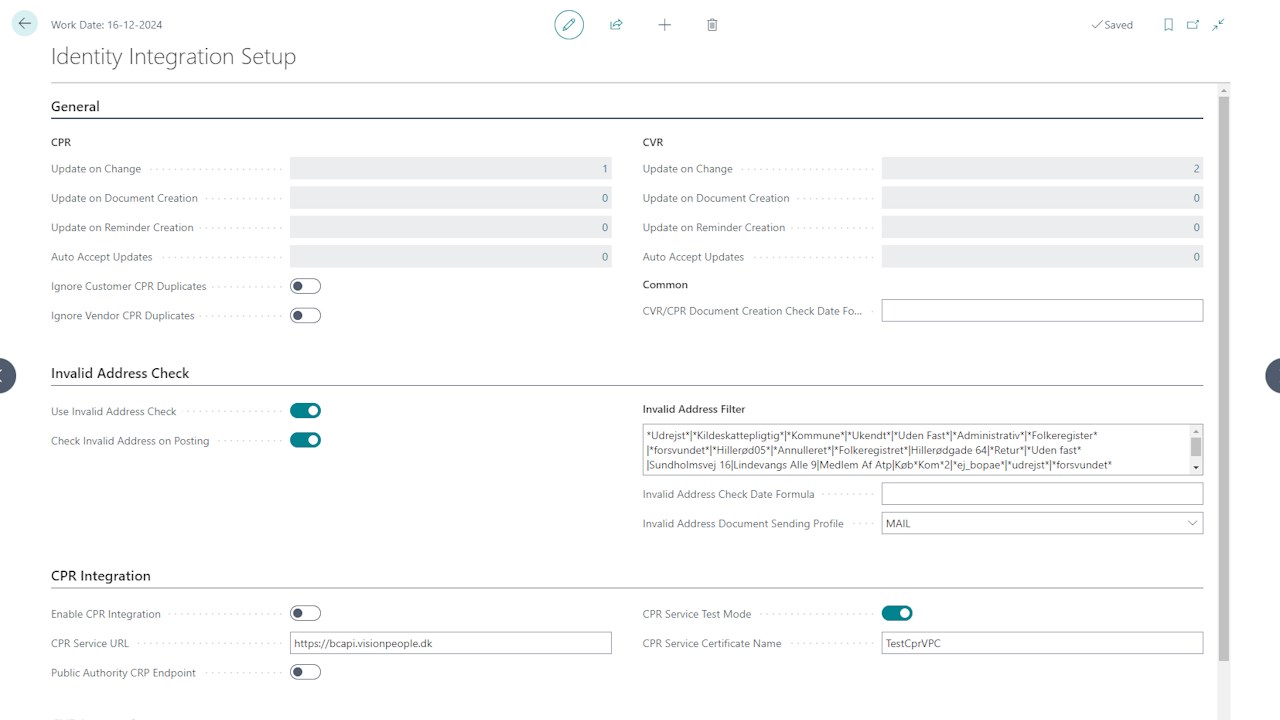Click the edit pencil icon
The image size is (1280, 720).
click(x=569, y=24)
